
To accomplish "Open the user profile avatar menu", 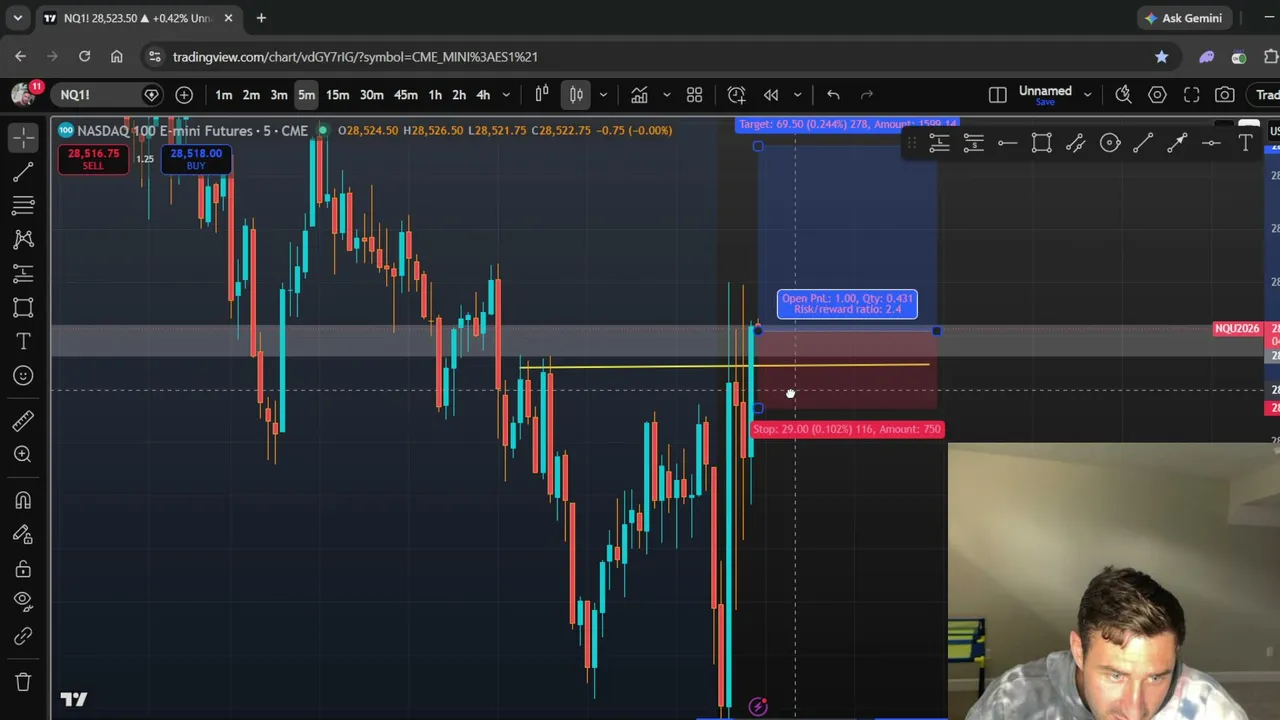I will click(23, 94).
